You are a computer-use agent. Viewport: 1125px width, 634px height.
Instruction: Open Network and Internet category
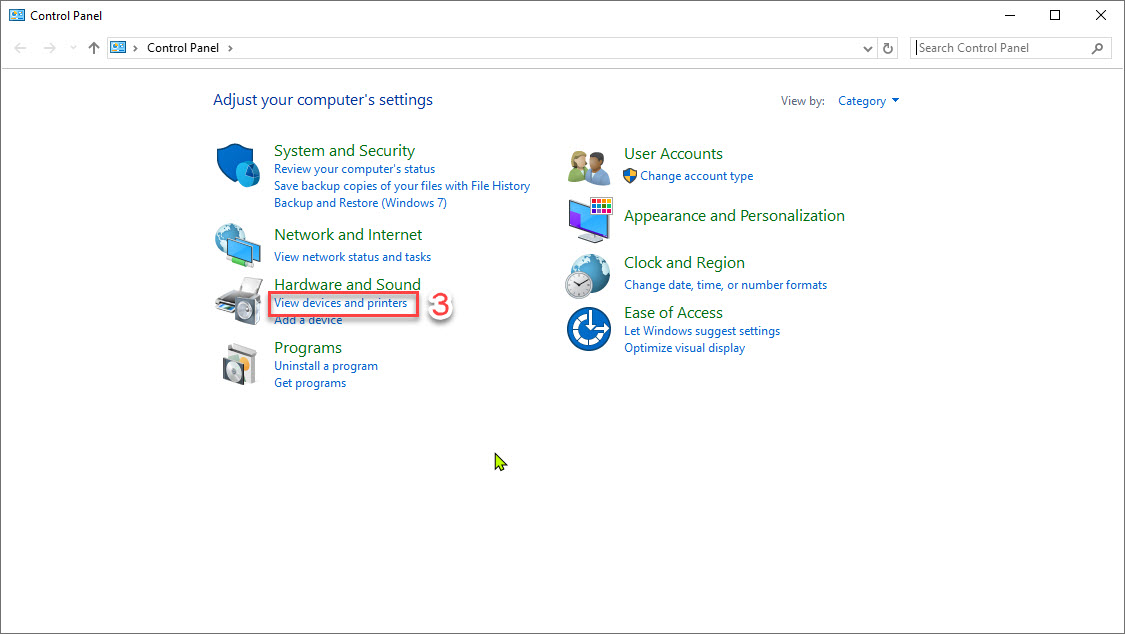tap(348, 235)
